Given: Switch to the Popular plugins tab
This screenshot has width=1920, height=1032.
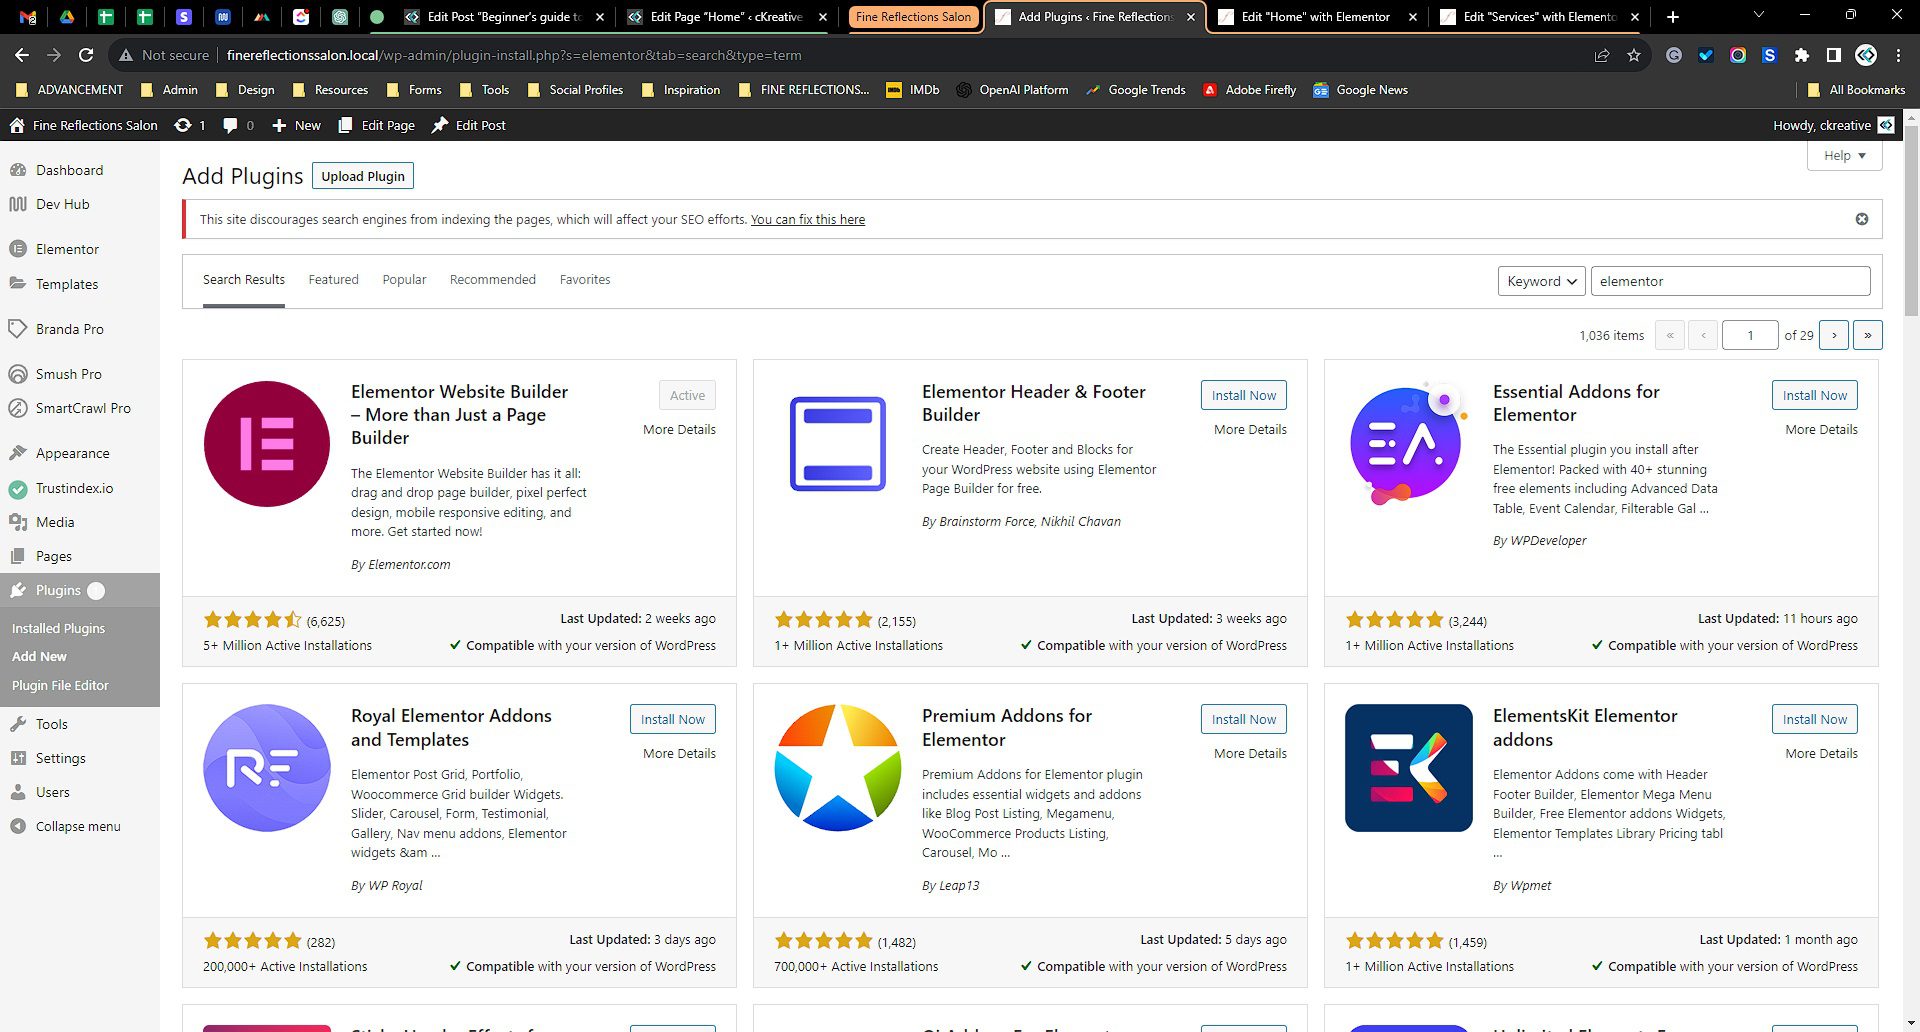Looking at the screenshot, I should 404,280.
